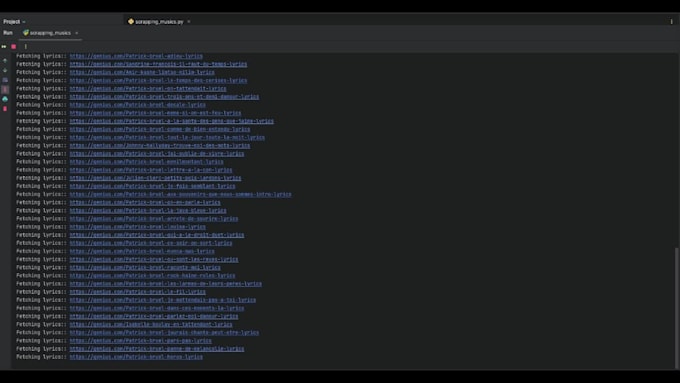Open the le-temps-des-cerises lyrics link
Screen dimensions: 680x383
158,80
